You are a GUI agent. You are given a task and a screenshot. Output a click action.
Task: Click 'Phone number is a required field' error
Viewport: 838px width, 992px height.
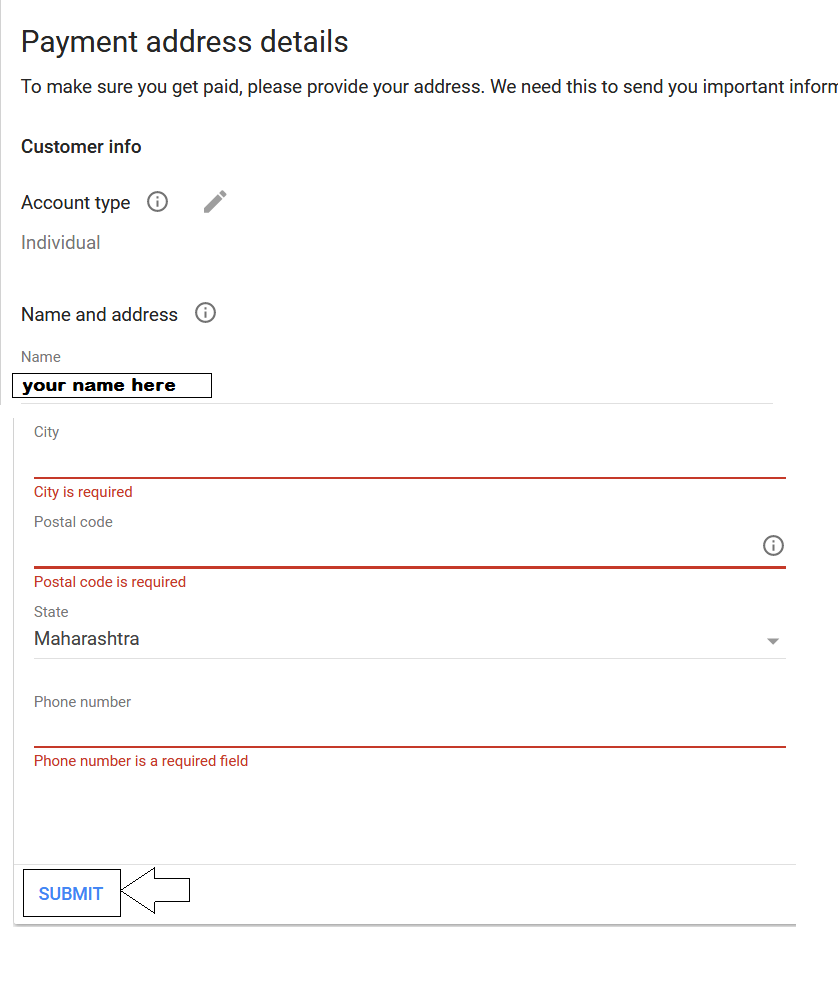141,761
